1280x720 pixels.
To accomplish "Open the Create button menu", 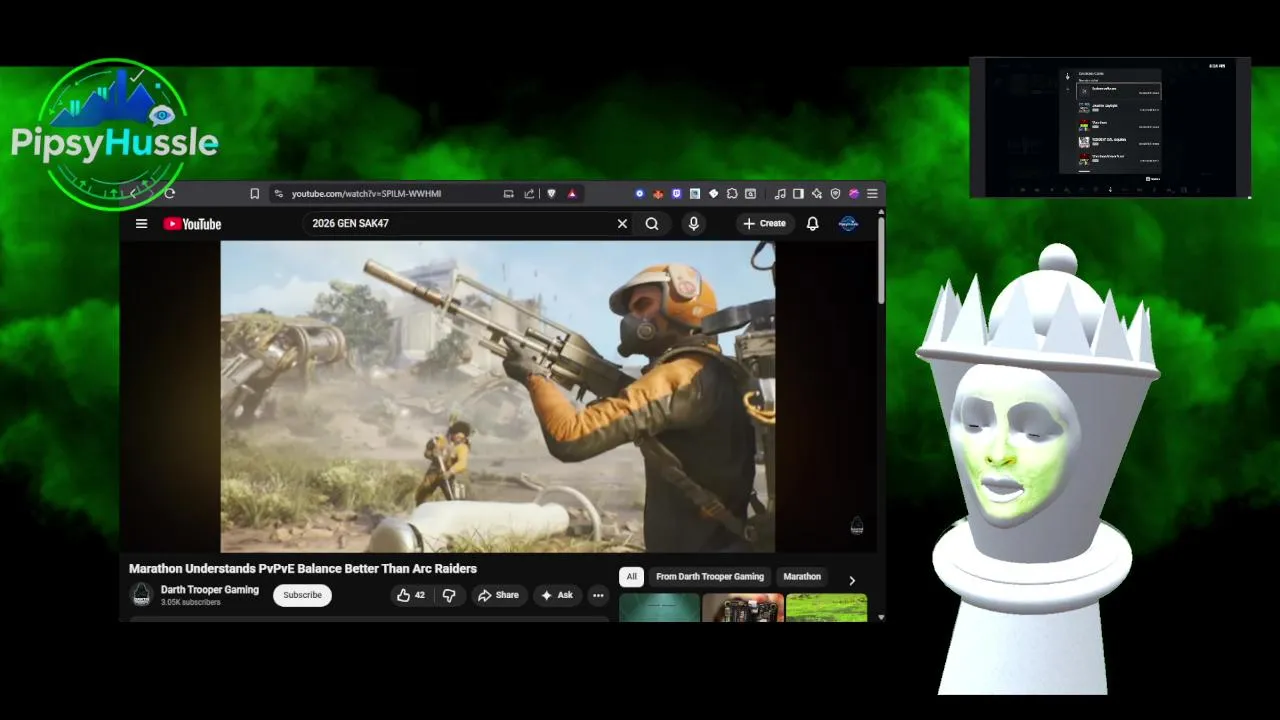I will [x=765, y=224].
